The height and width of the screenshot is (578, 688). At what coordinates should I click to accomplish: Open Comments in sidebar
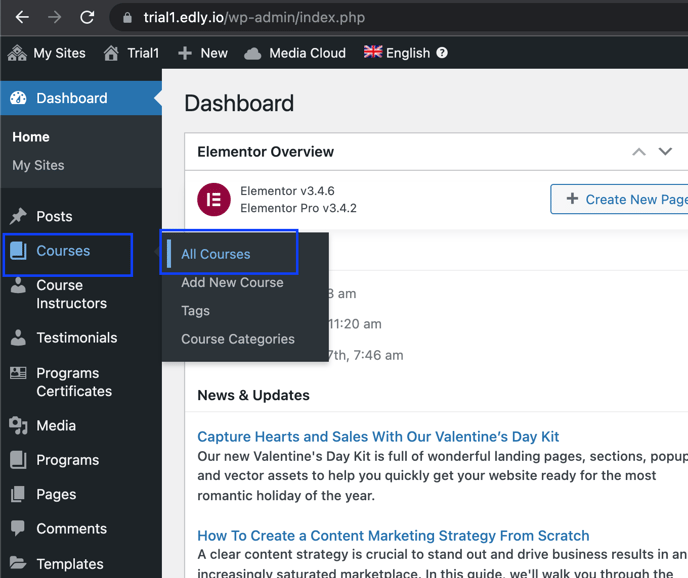(x=72, y=528)
